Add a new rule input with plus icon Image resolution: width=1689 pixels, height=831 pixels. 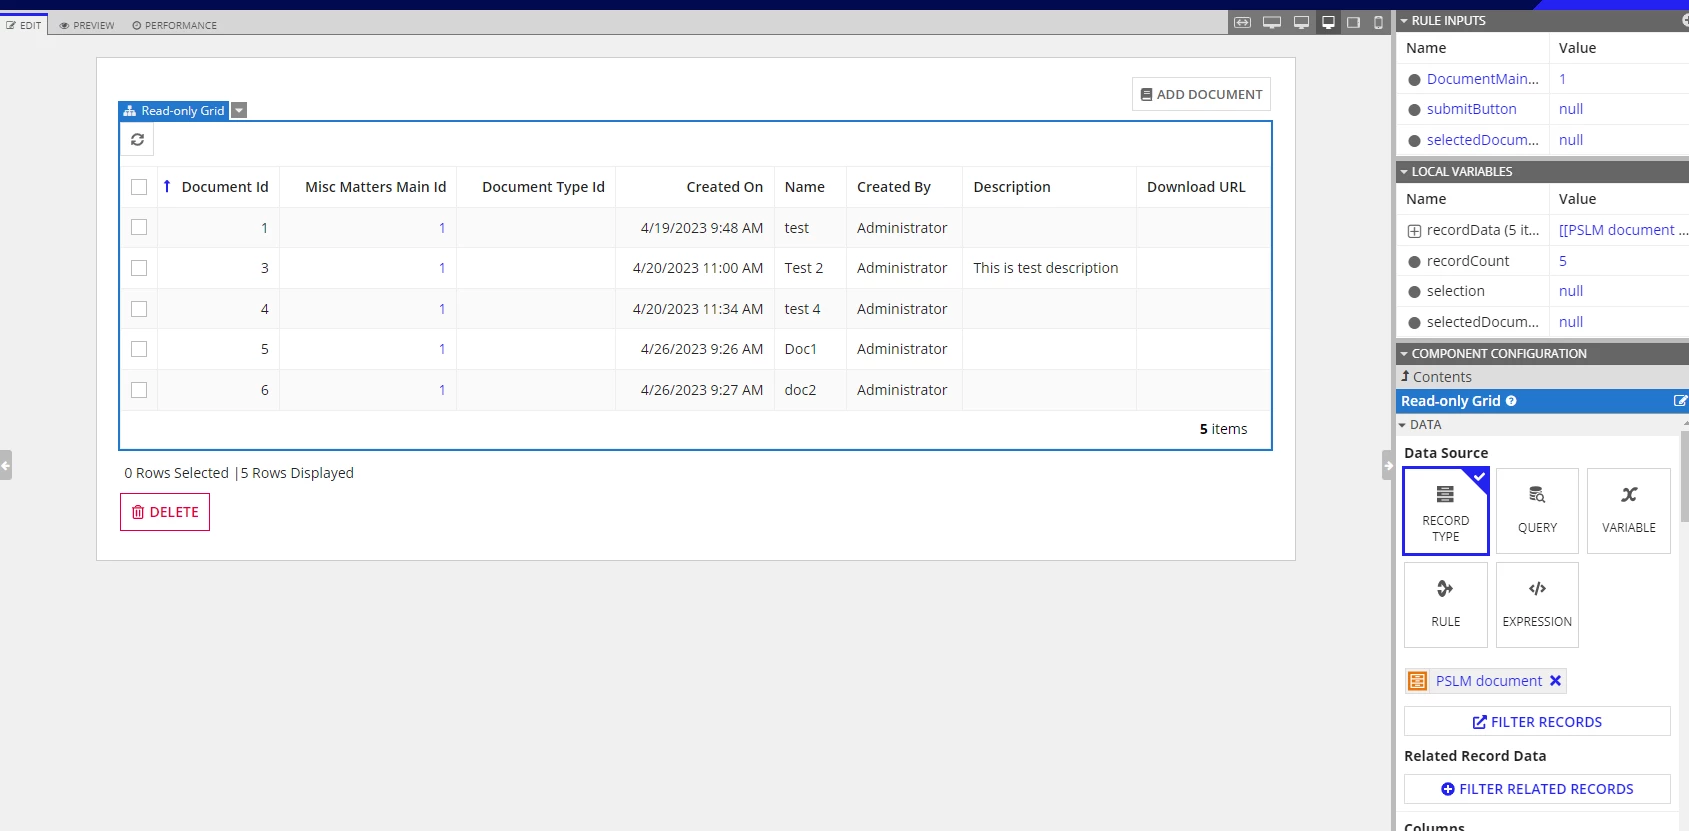[1685, 20]
